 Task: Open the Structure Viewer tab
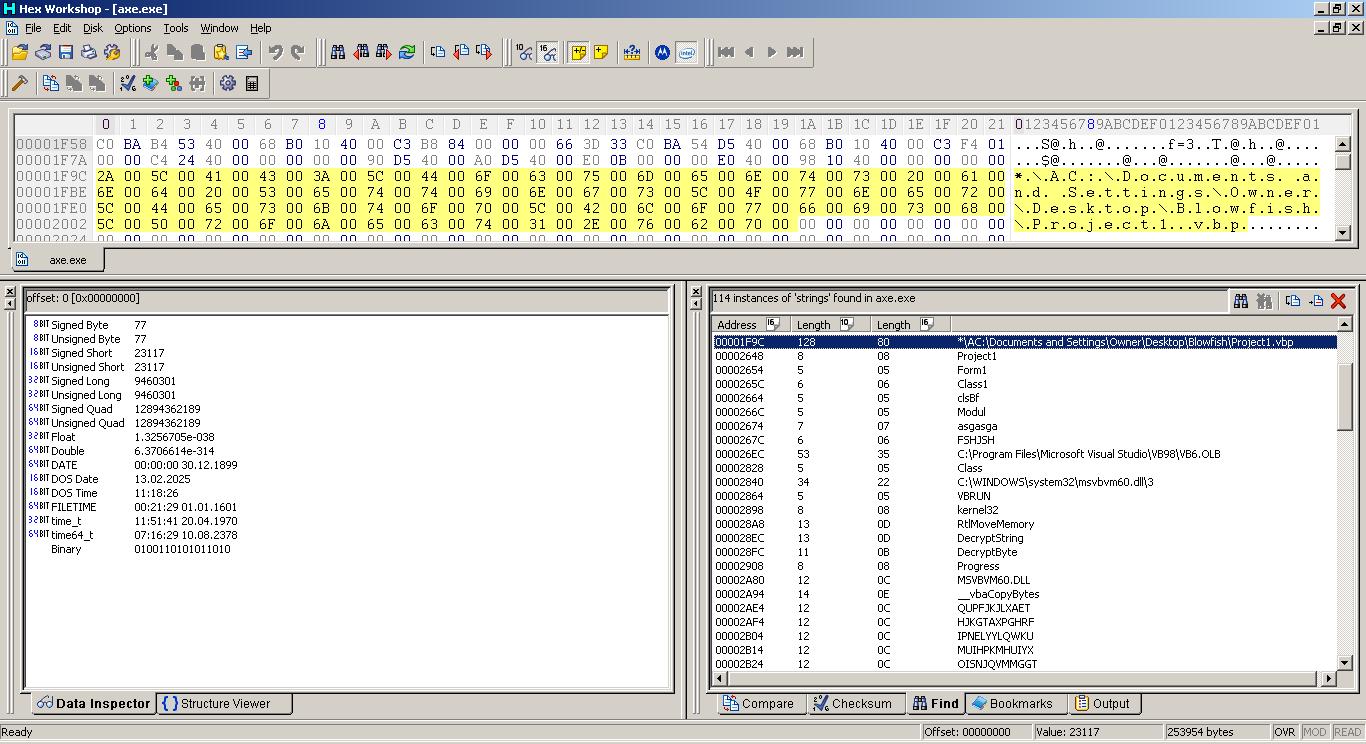click(x=216, y=703)
